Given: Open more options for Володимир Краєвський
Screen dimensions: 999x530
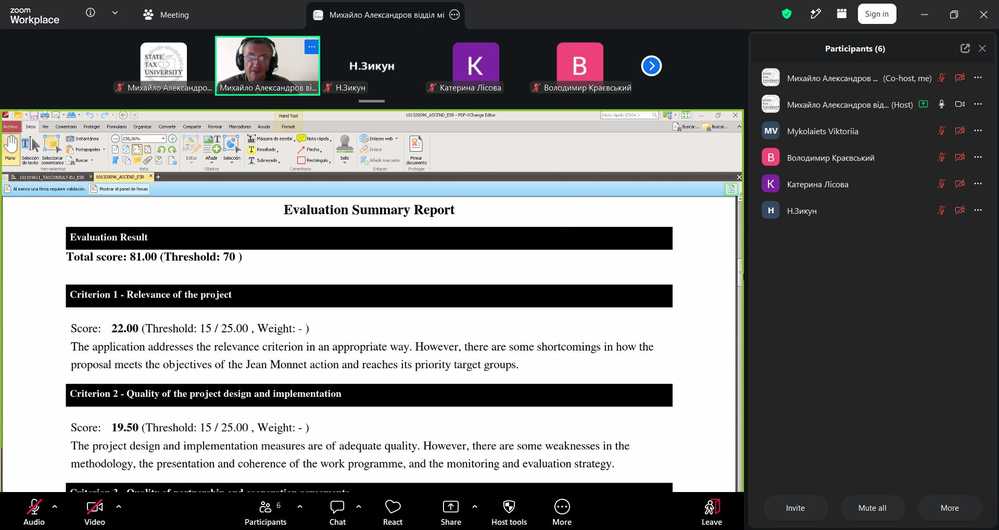Looking at the screenshot, I should (x=978, y=157).
